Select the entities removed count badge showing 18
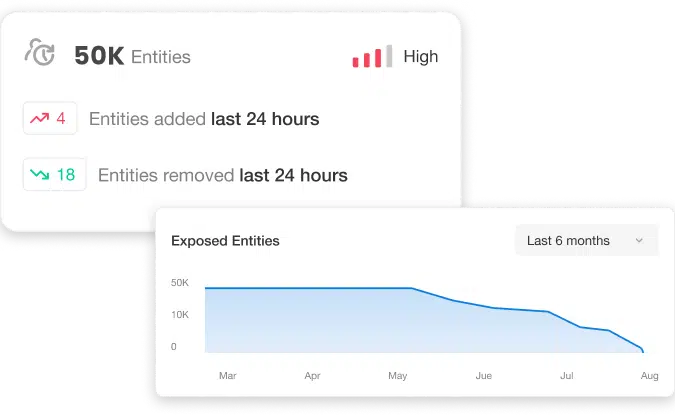 pos(54,175)
